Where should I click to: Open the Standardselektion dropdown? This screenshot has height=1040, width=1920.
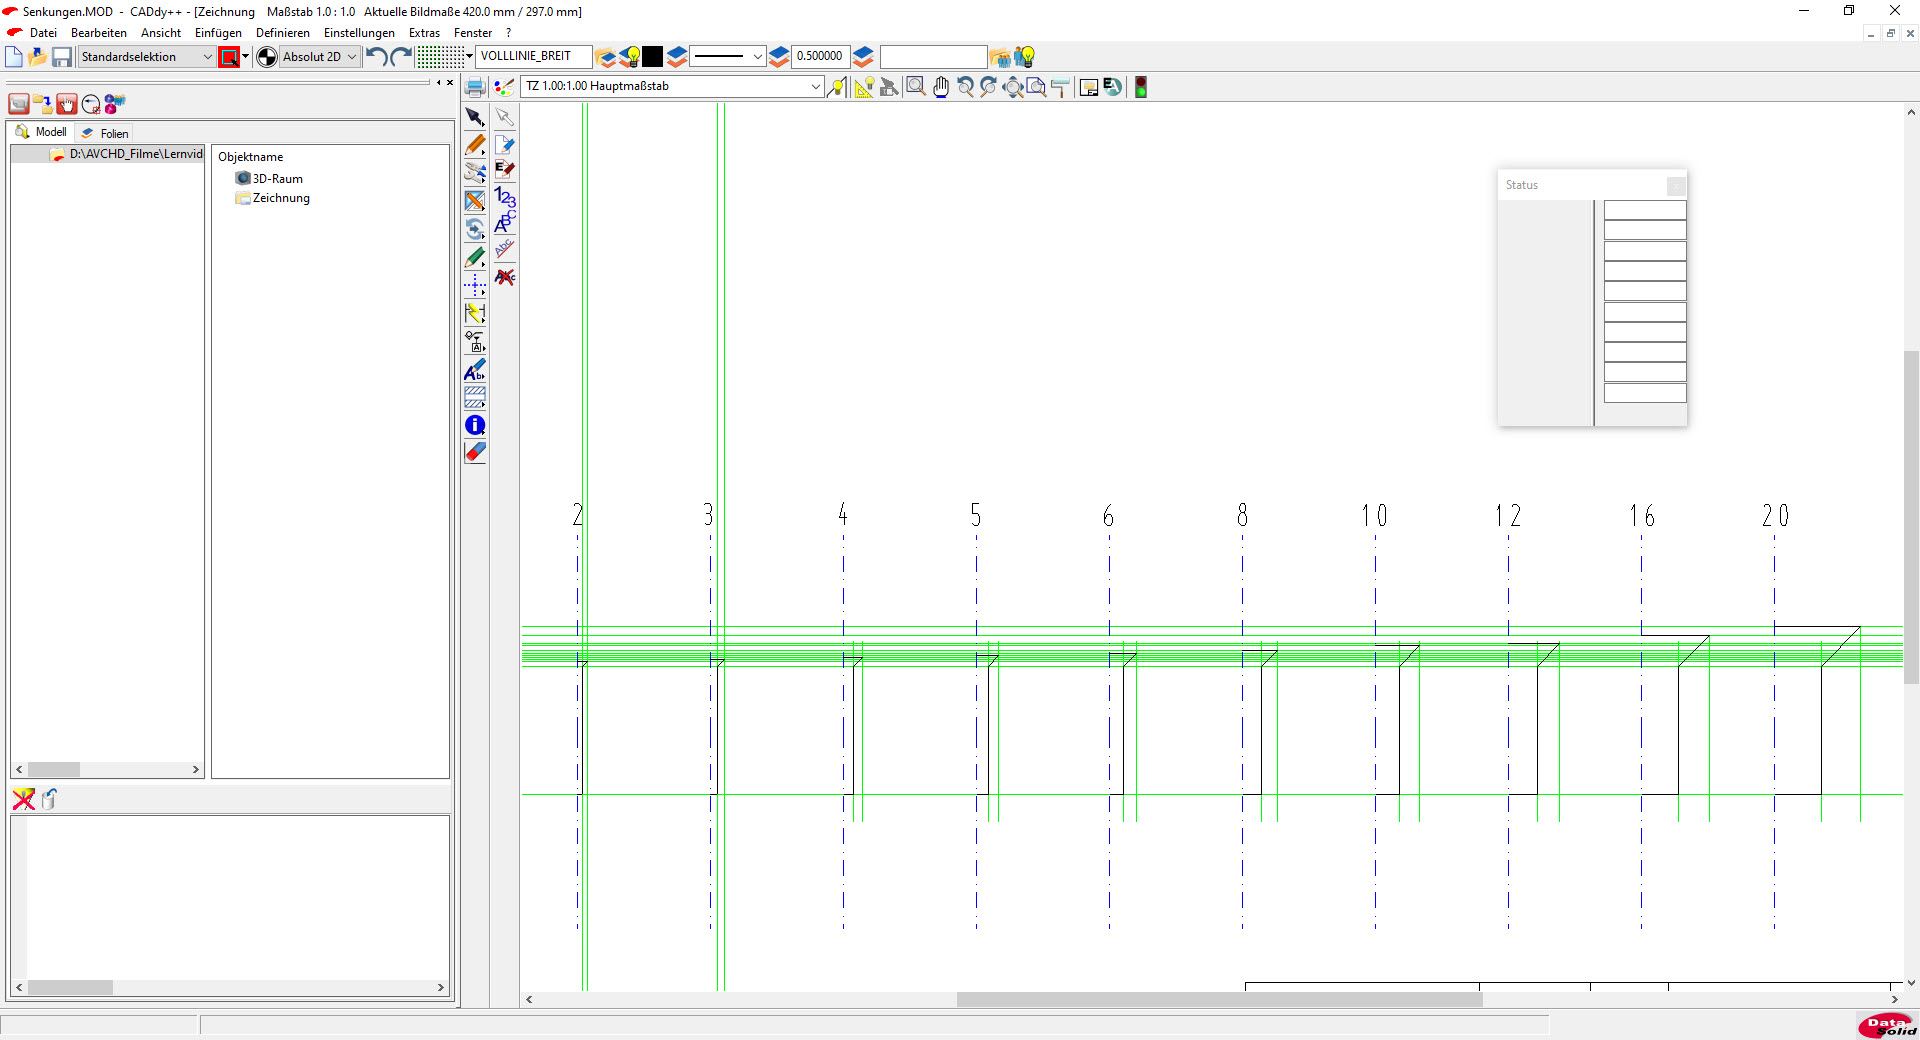click(x=146, y=57)
